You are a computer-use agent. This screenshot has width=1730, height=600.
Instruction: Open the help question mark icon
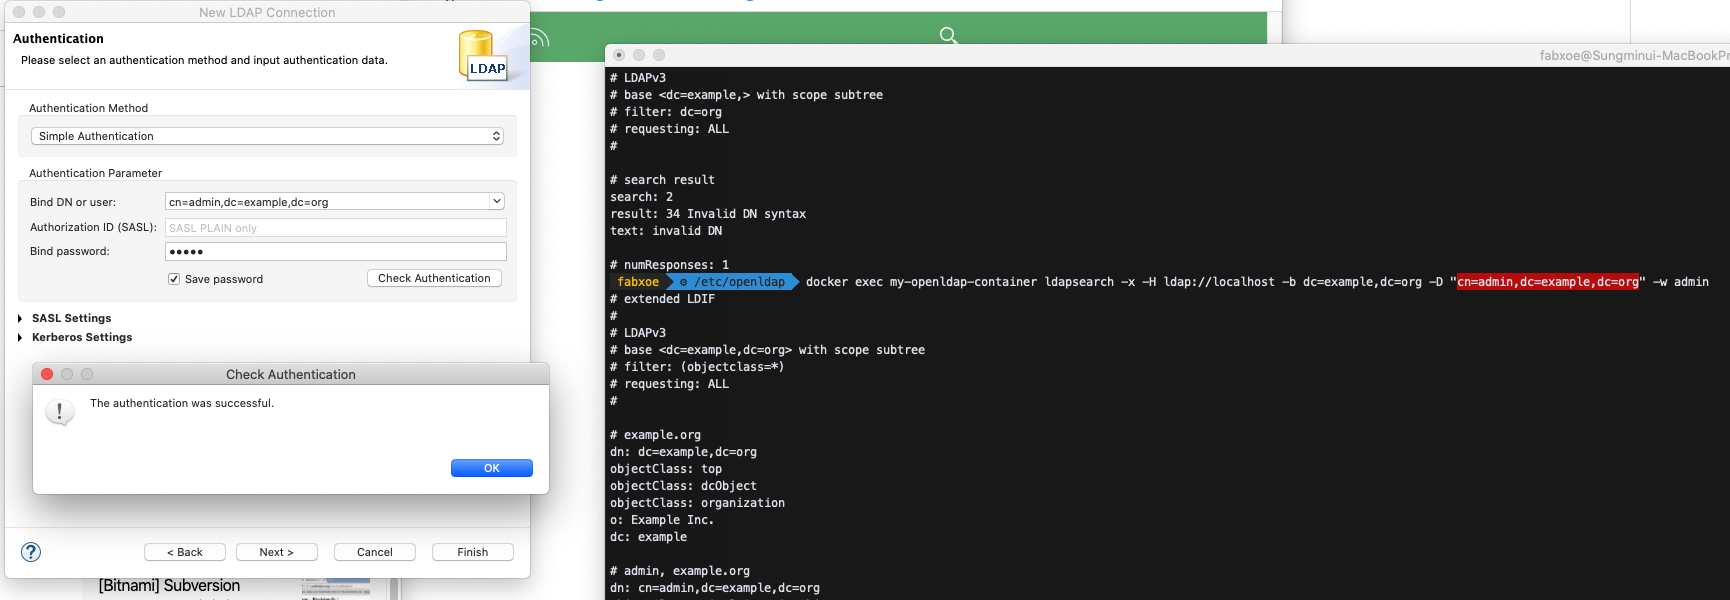coord(31,552)
